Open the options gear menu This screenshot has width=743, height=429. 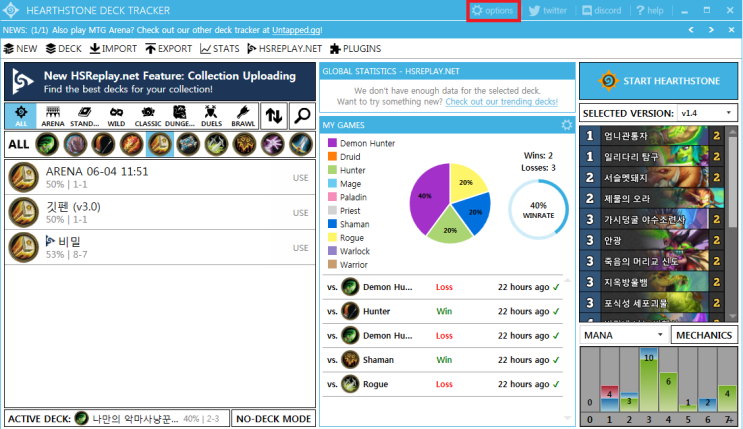493,10
